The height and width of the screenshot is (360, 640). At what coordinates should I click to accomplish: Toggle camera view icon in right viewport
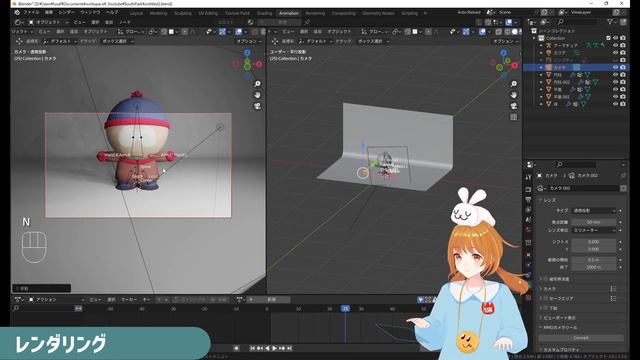(x=514, y=106)
